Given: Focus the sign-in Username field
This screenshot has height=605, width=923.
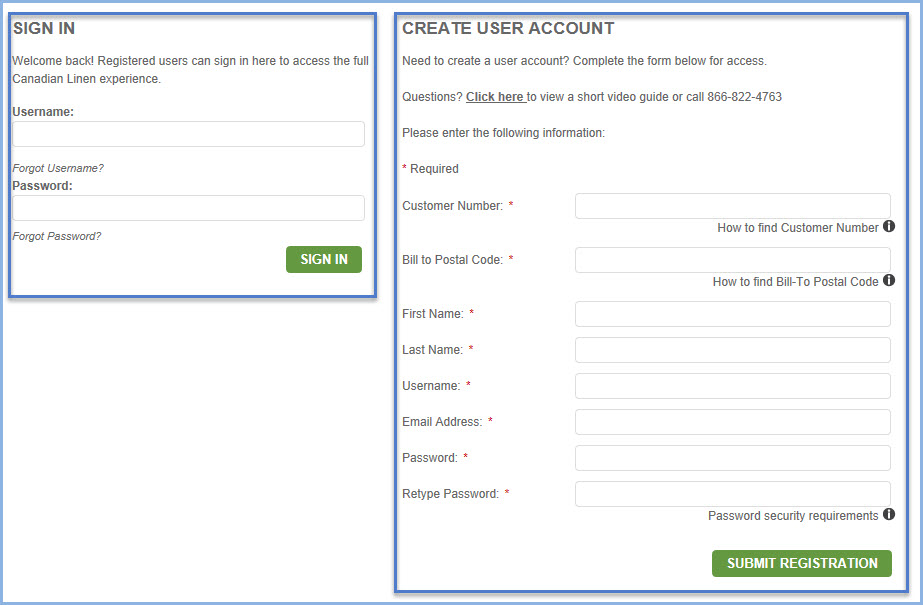Looking at the screenshot, I should tap(188, 134).
